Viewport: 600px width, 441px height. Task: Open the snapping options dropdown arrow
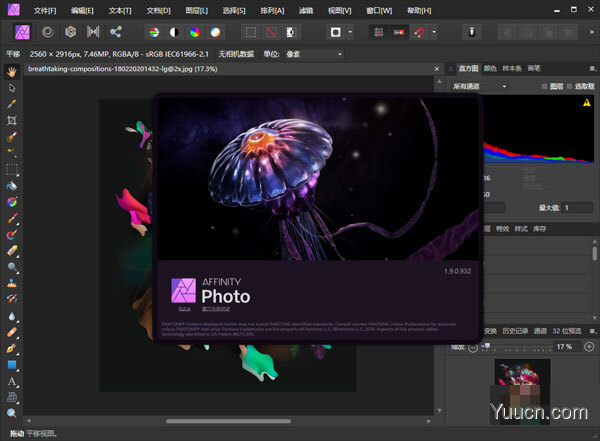click(x=434, y=33)
